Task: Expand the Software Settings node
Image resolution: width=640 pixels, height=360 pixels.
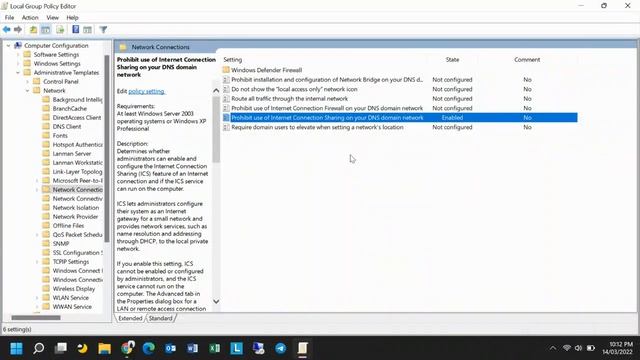Action: (x=18, y=55)
